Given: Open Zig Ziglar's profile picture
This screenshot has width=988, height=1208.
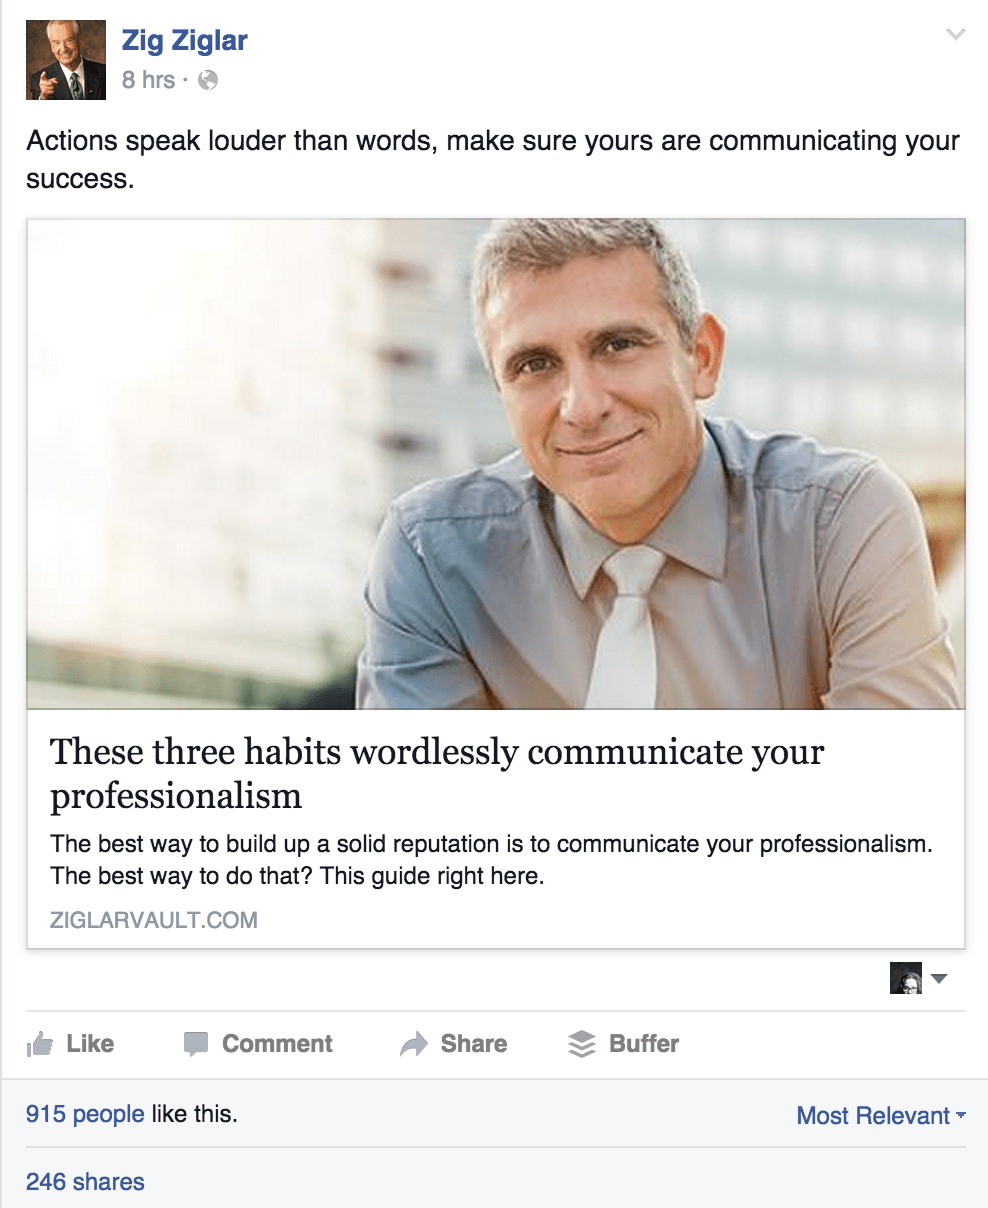Looking at the screenshot, I should pyautogui.click(x=66, y=60).
